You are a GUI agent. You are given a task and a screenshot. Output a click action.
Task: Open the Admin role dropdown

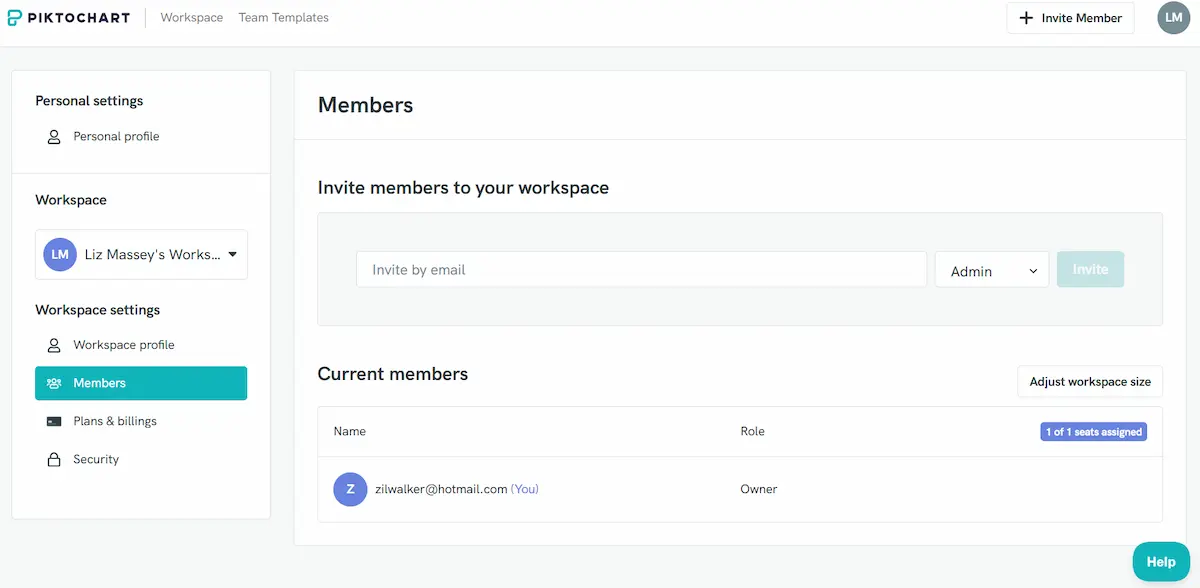click(992, 270)
